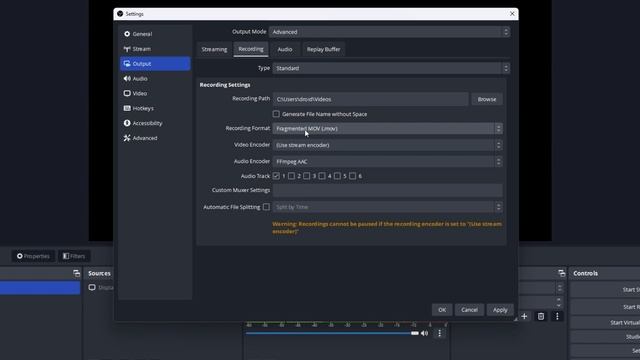Screen dimensions: 640x360
Task: Click the trash remove icon in main window
Action: (541, 316)
